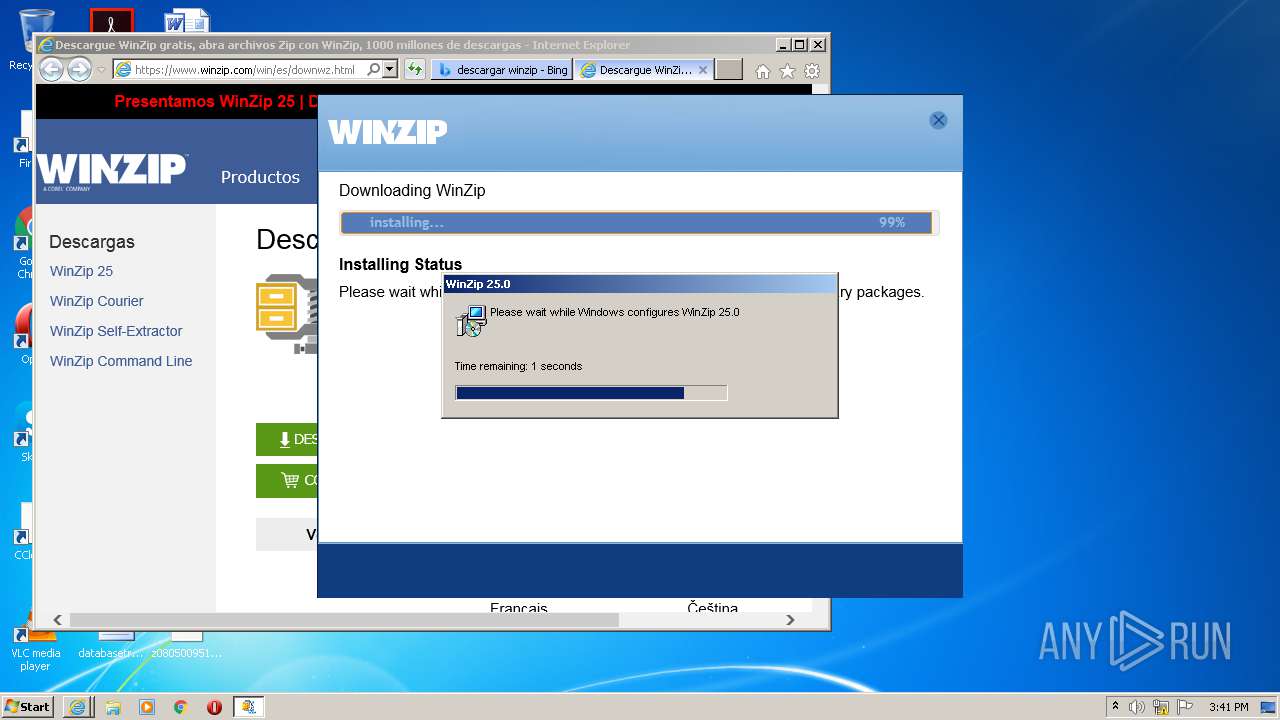Screen dimensions: 1280x720
Task: Switch to the 'descargar winzip - Bing' tab
Action: (x=503, y=70)
